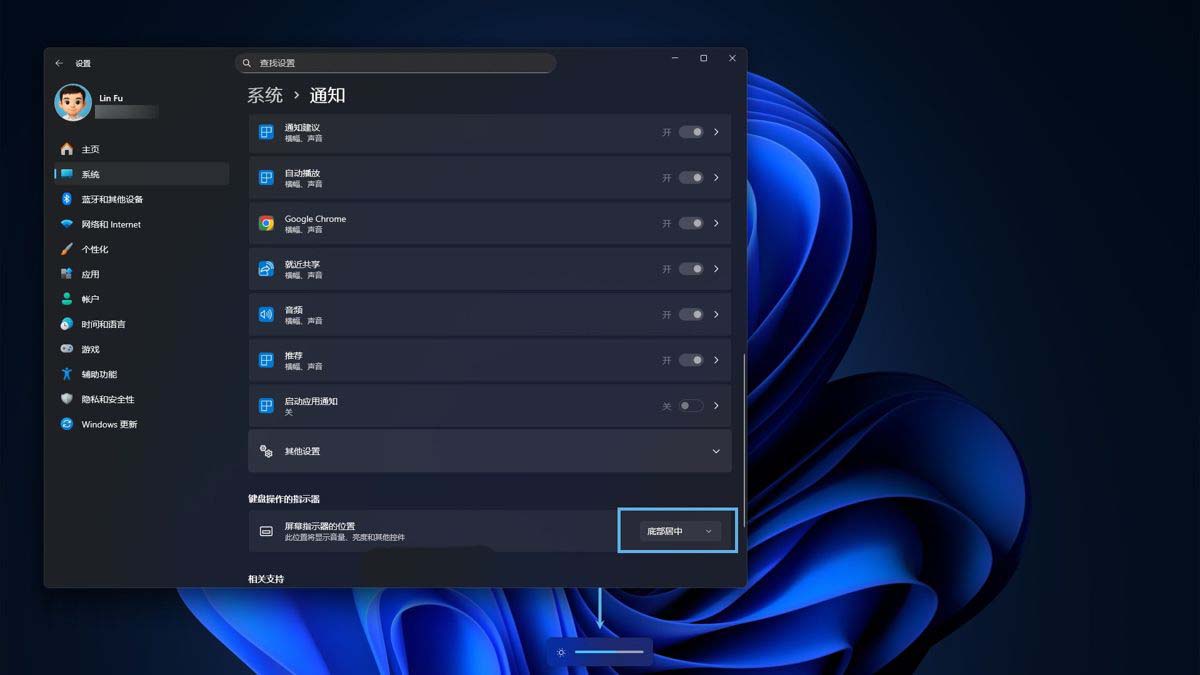The image size is (1200, 675).
Task: Turn off the 通知建议 notification toggle
Action: [x=691, y=132]
